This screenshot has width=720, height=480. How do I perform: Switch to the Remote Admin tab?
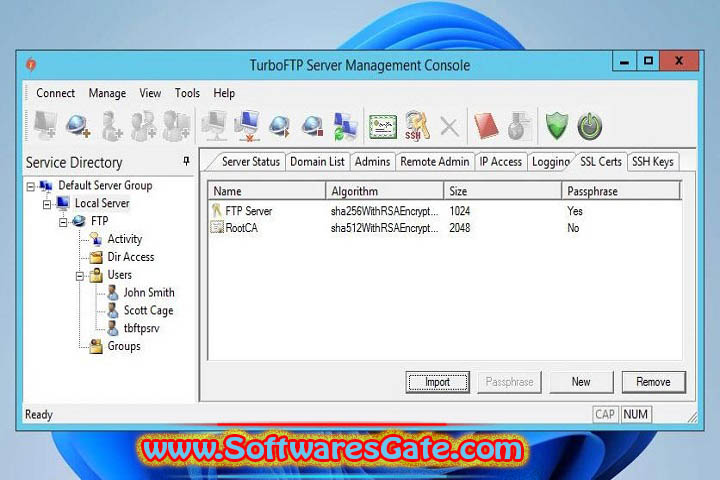pos(435,162)
